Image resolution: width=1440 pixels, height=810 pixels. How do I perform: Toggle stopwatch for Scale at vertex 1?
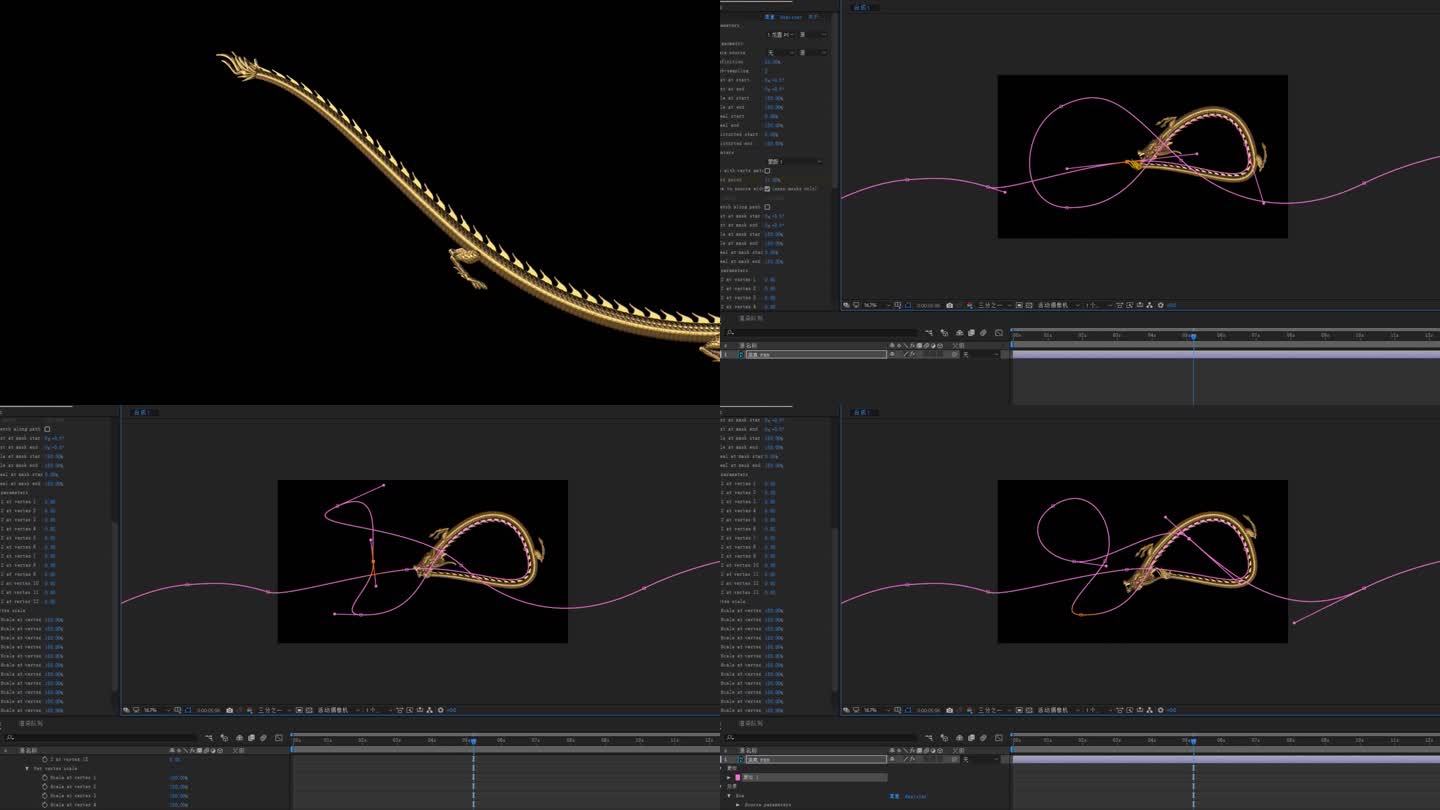(x=44, y=777)
